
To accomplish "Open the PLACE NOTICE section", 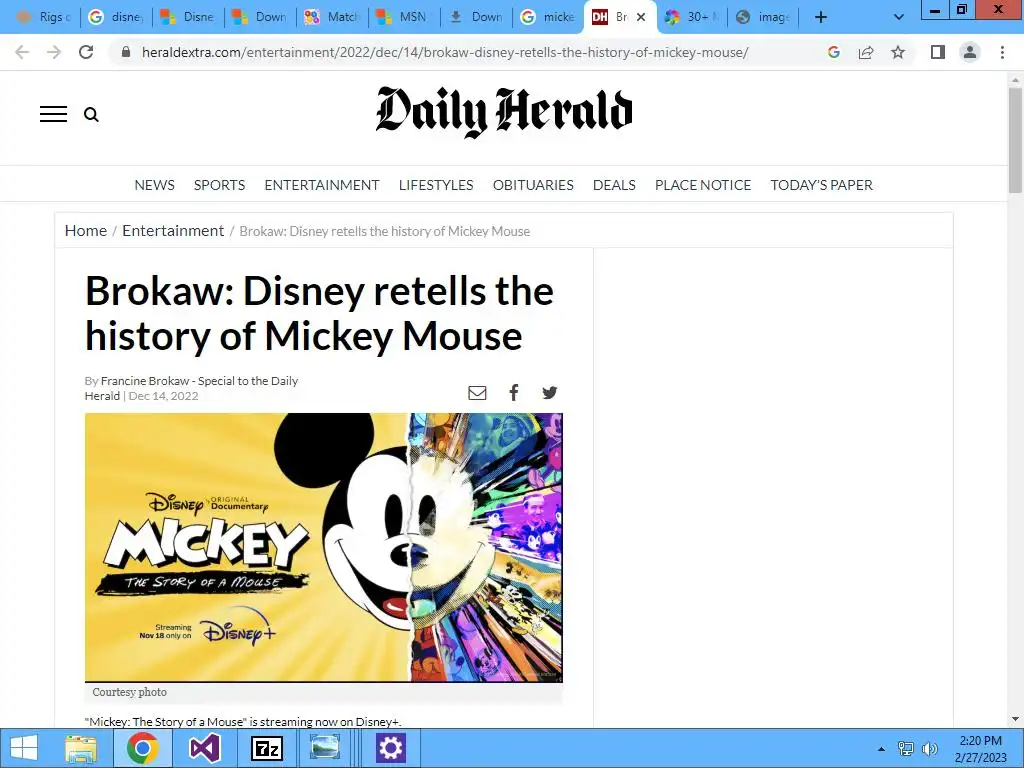I will point(703,185).
